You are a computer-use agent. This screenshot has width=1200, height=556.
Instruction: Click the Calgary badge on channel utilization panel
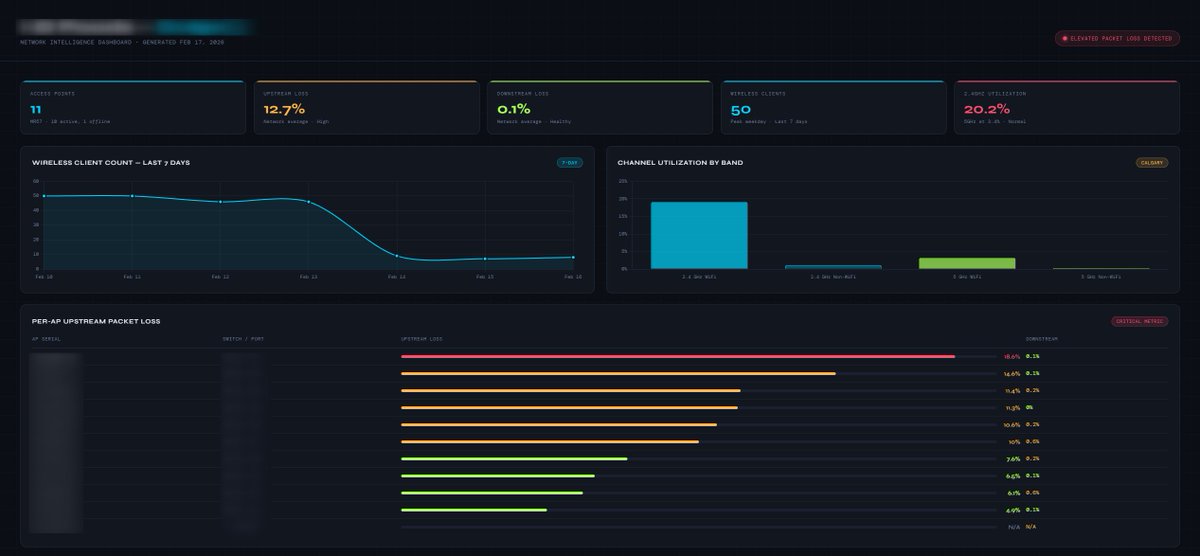(x=1152, y=162)
